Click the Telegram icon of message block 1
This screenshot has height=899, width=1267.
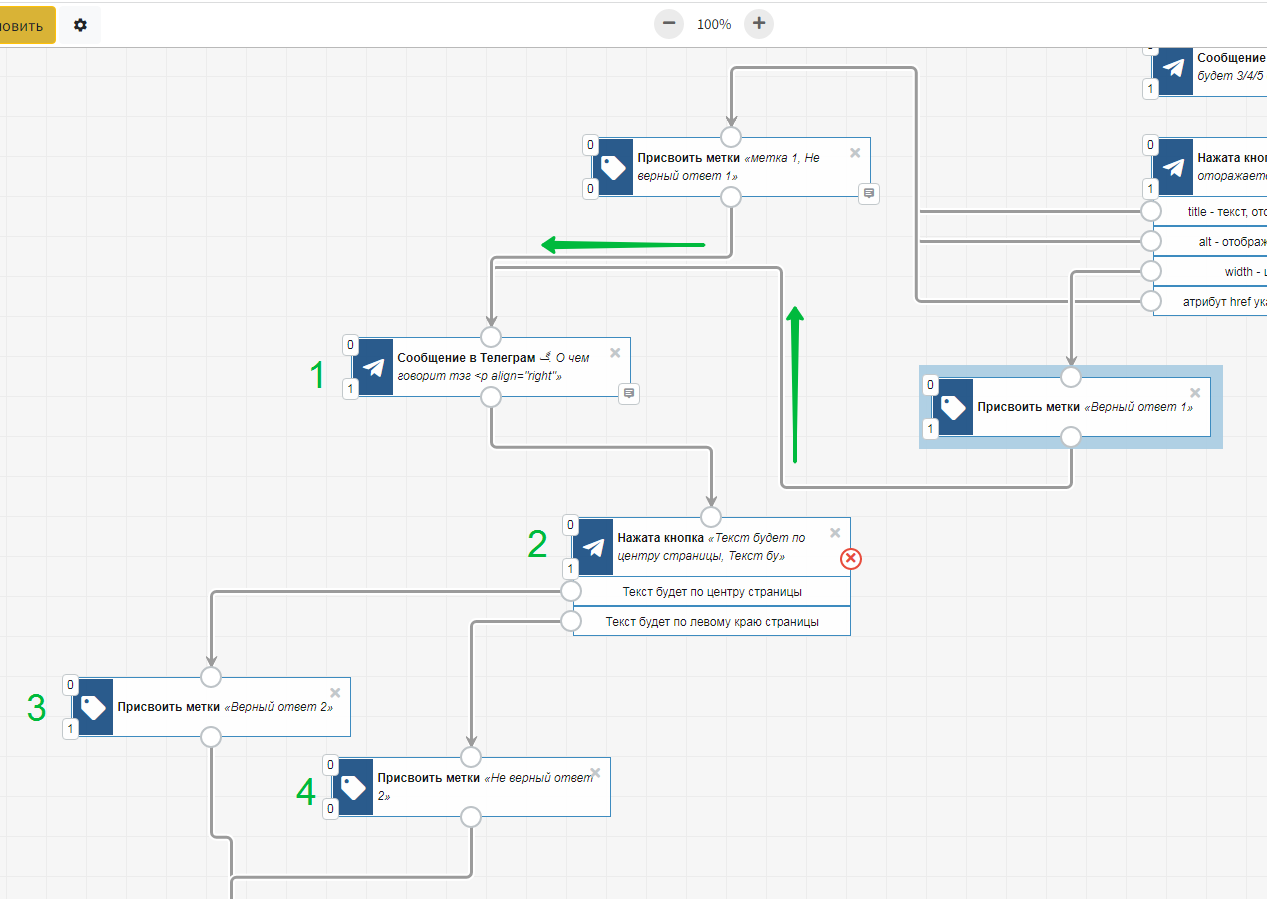tap(374, 367)
